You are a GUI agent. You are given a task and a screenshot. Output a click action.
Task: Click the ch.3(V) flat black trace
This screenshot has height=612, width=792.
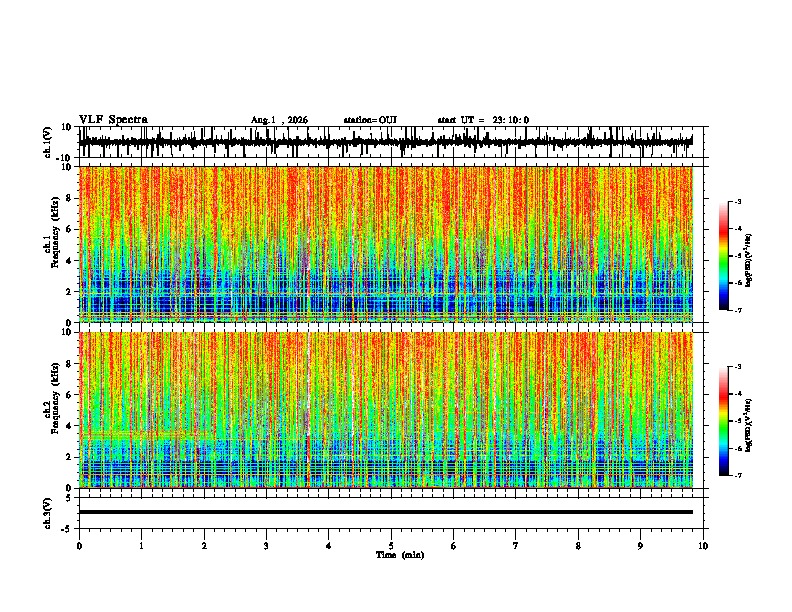click(386, 512)
